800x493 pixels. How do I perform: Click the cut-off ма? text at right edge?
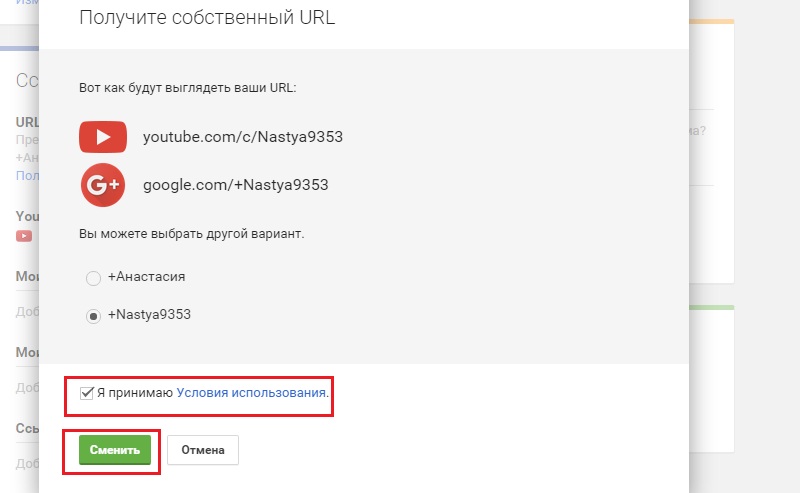tap(697, 131)
